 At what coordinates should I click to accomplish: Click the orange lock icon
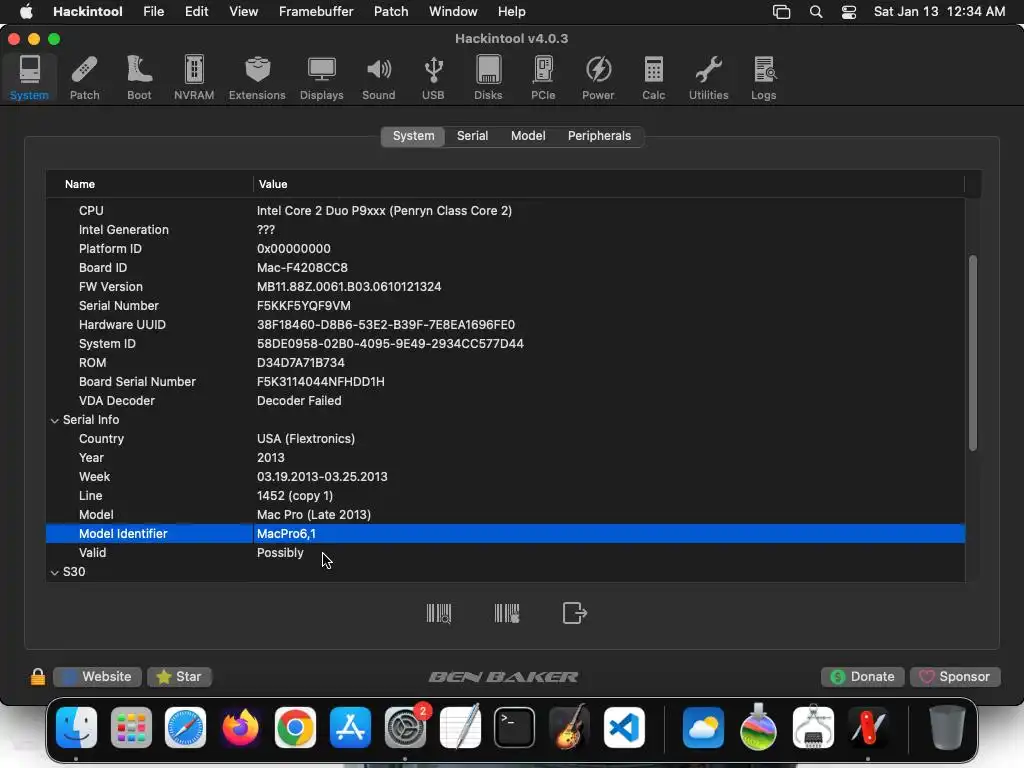point(38,677)
